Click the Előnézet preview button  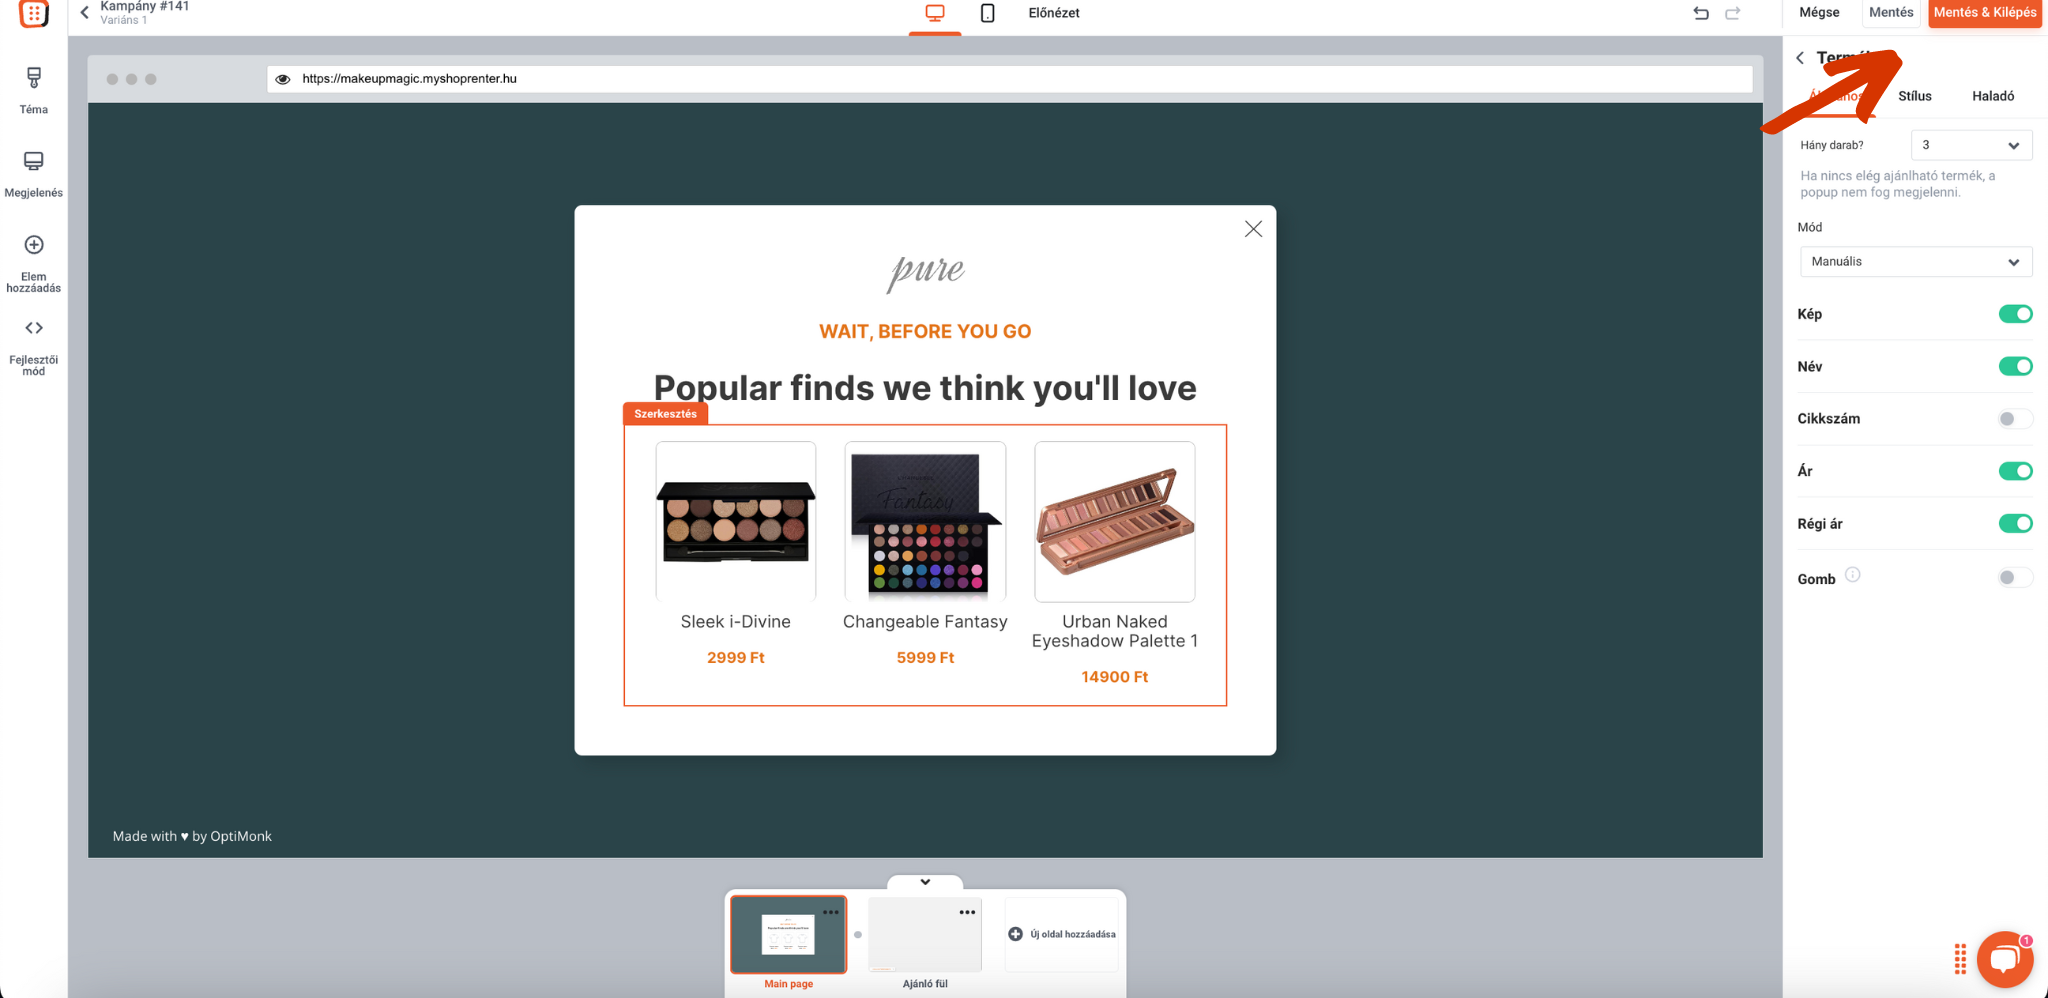[1053, 13]
